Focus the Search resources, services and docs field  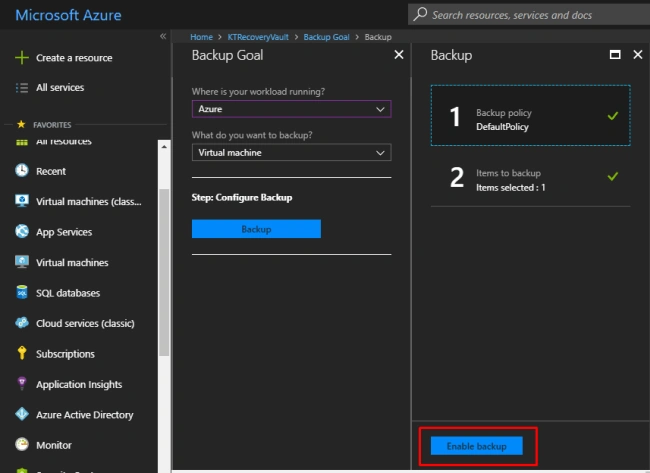[x=529, y=15]
